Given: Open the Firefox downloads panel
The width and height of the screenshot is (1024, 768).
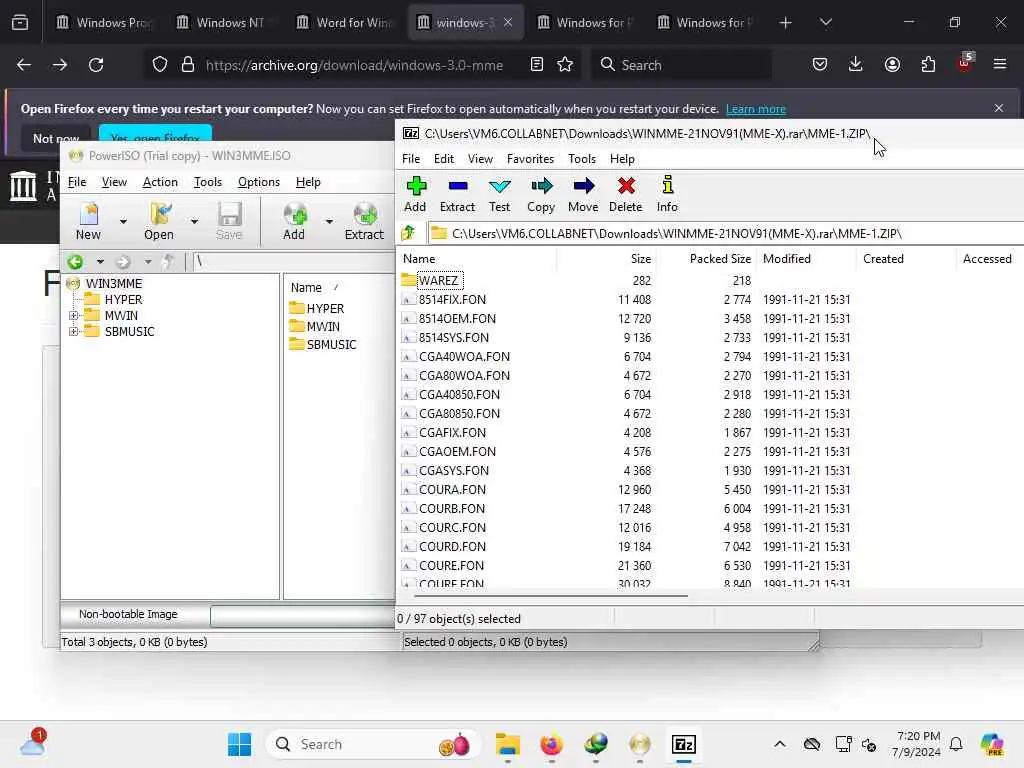Looking at the screenshot, I should coord(856,65).
